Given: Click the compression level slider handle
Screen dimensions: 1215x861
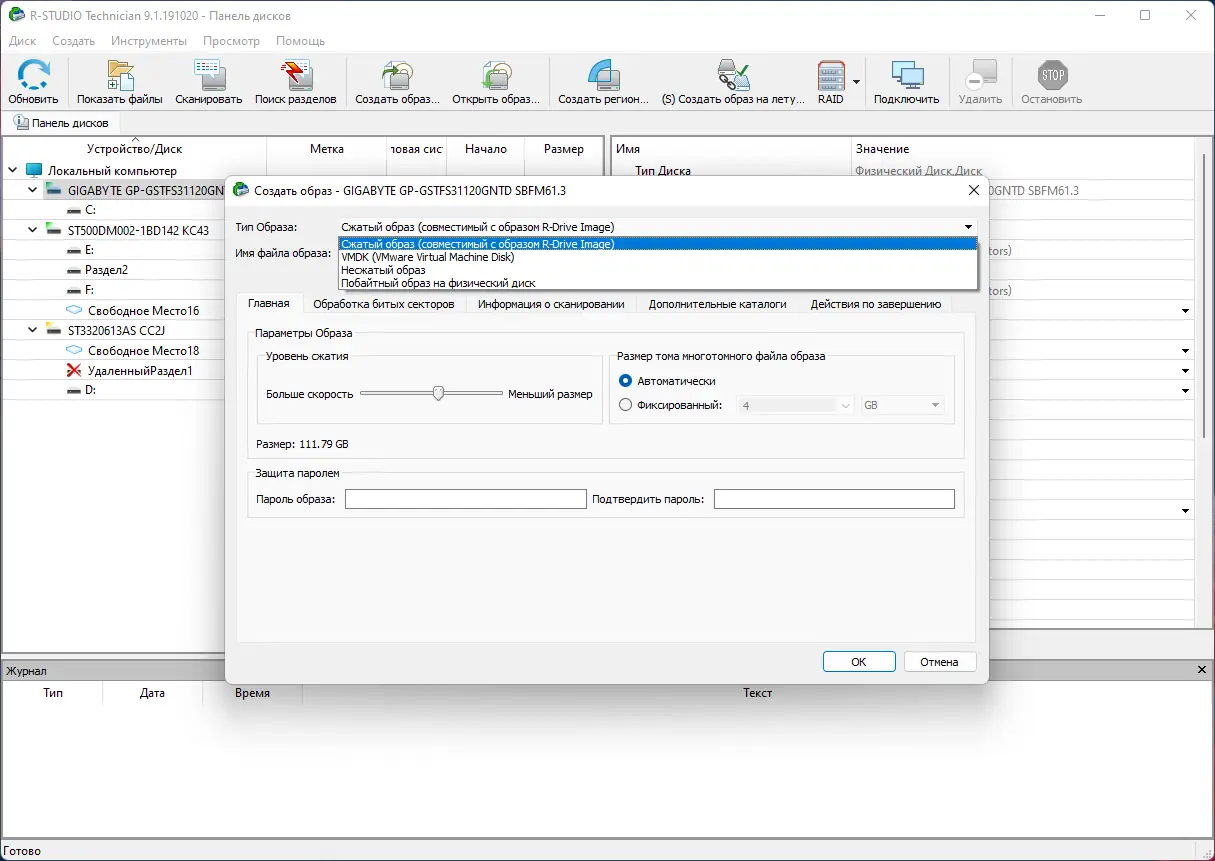Looking at the screenshot, I should (x=438, y=393).
